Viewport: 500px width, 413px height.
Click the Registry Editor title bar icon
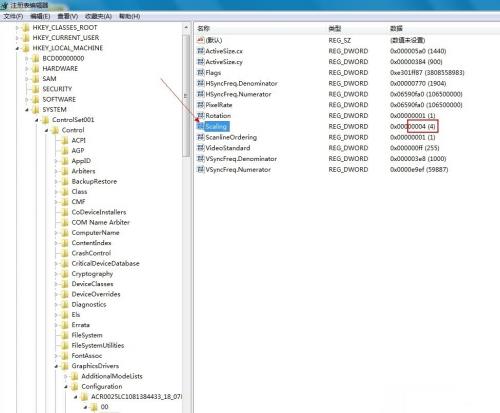click(x=4, y=6)
